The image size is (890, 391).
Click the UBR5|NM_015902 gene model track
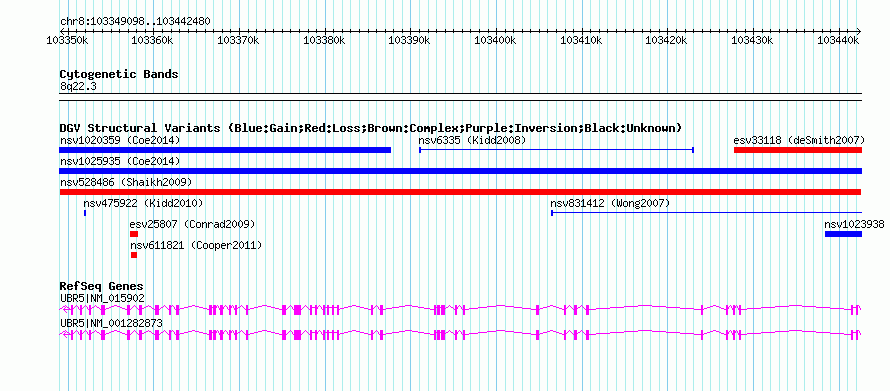pyautogui.click(x=460, y=309)
